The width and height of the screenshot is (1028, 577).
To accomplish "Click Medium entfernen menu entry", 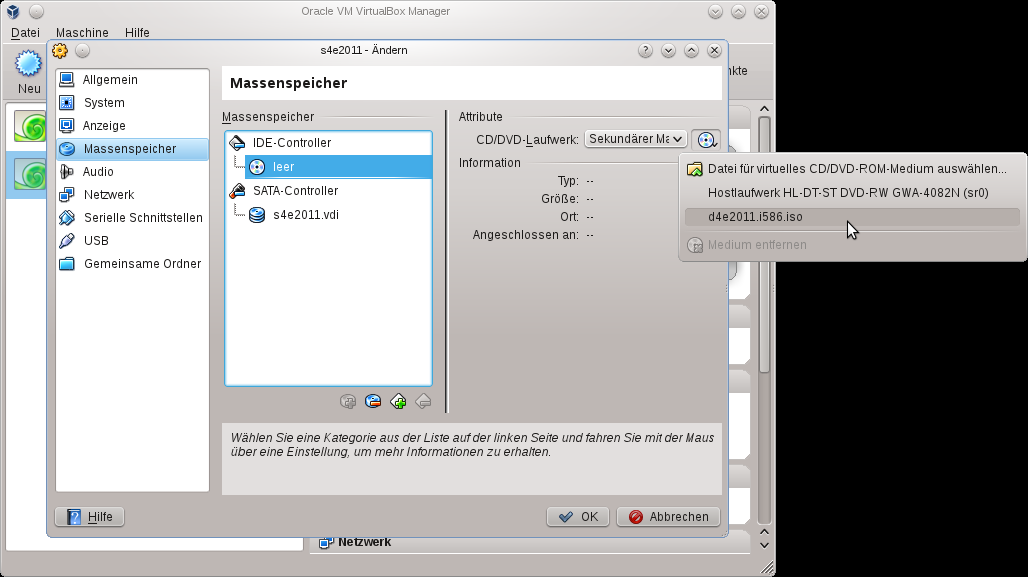I will tap(852, 245).
